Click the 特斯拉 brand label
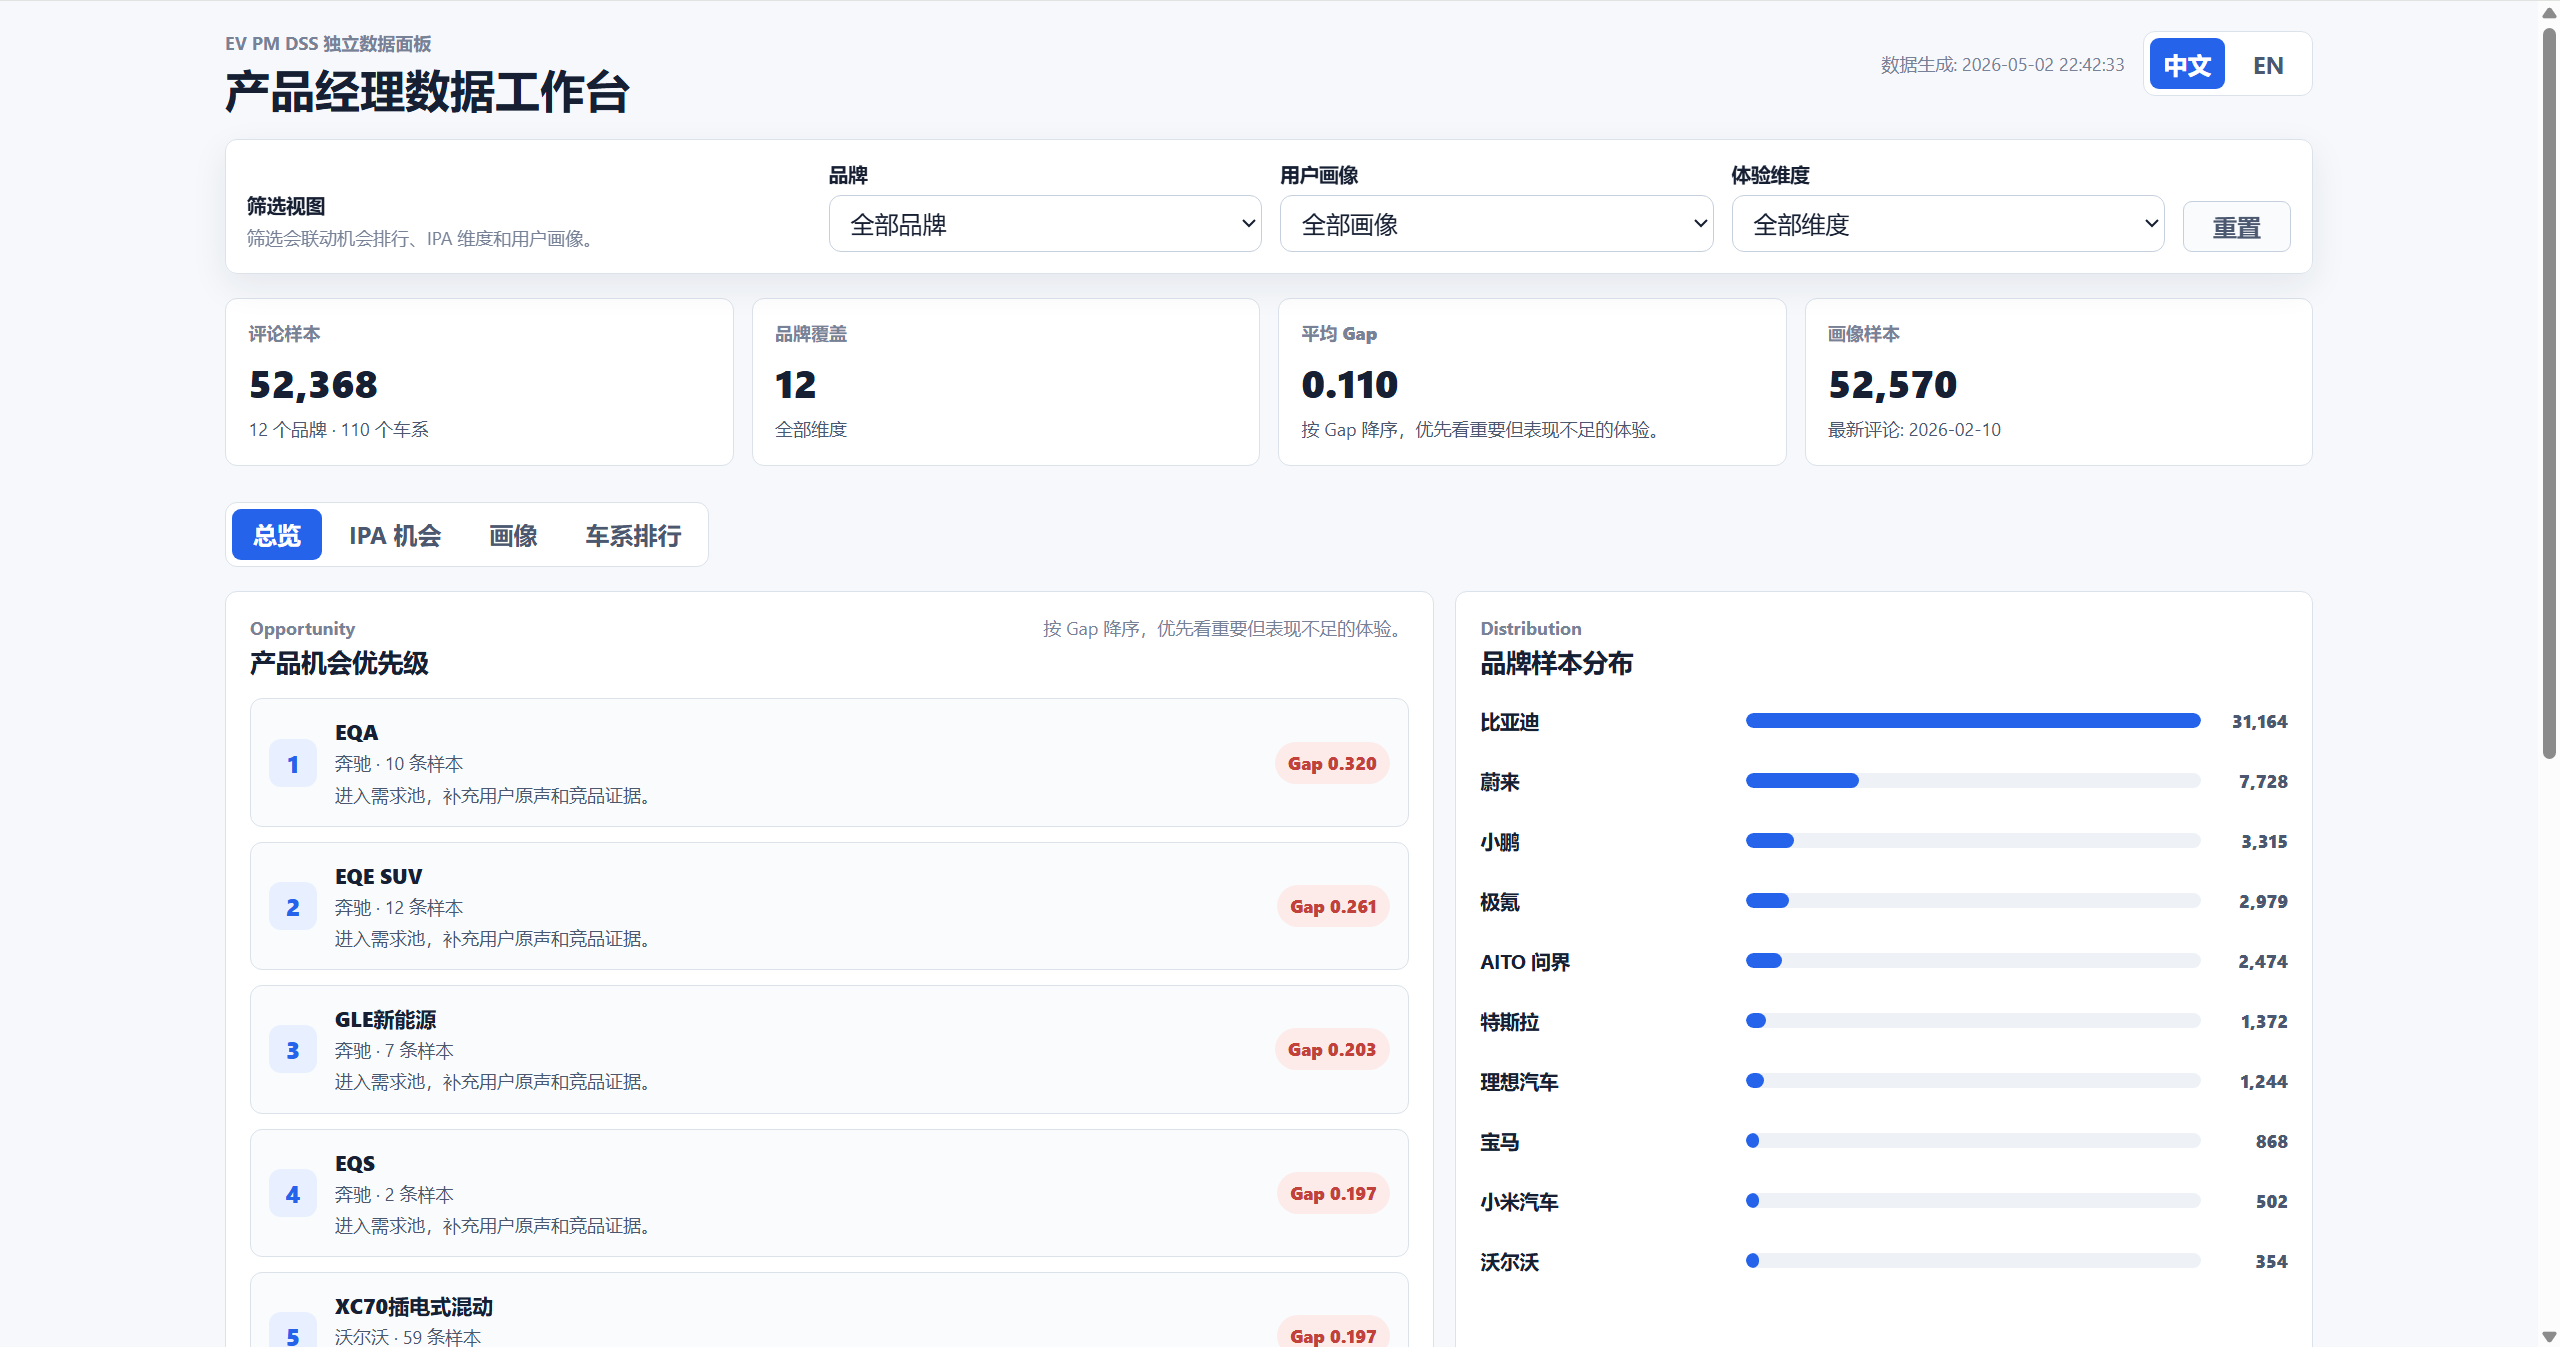This screenshot has width=2560, height=1347. point(1510,1022)
